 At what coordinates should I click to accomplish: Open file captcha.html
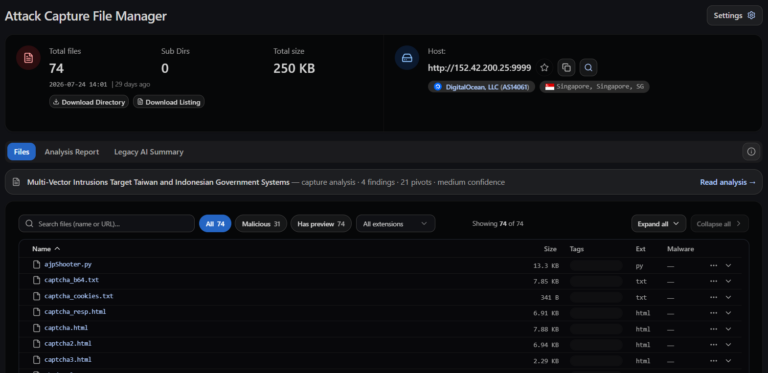tap(66, 328)
